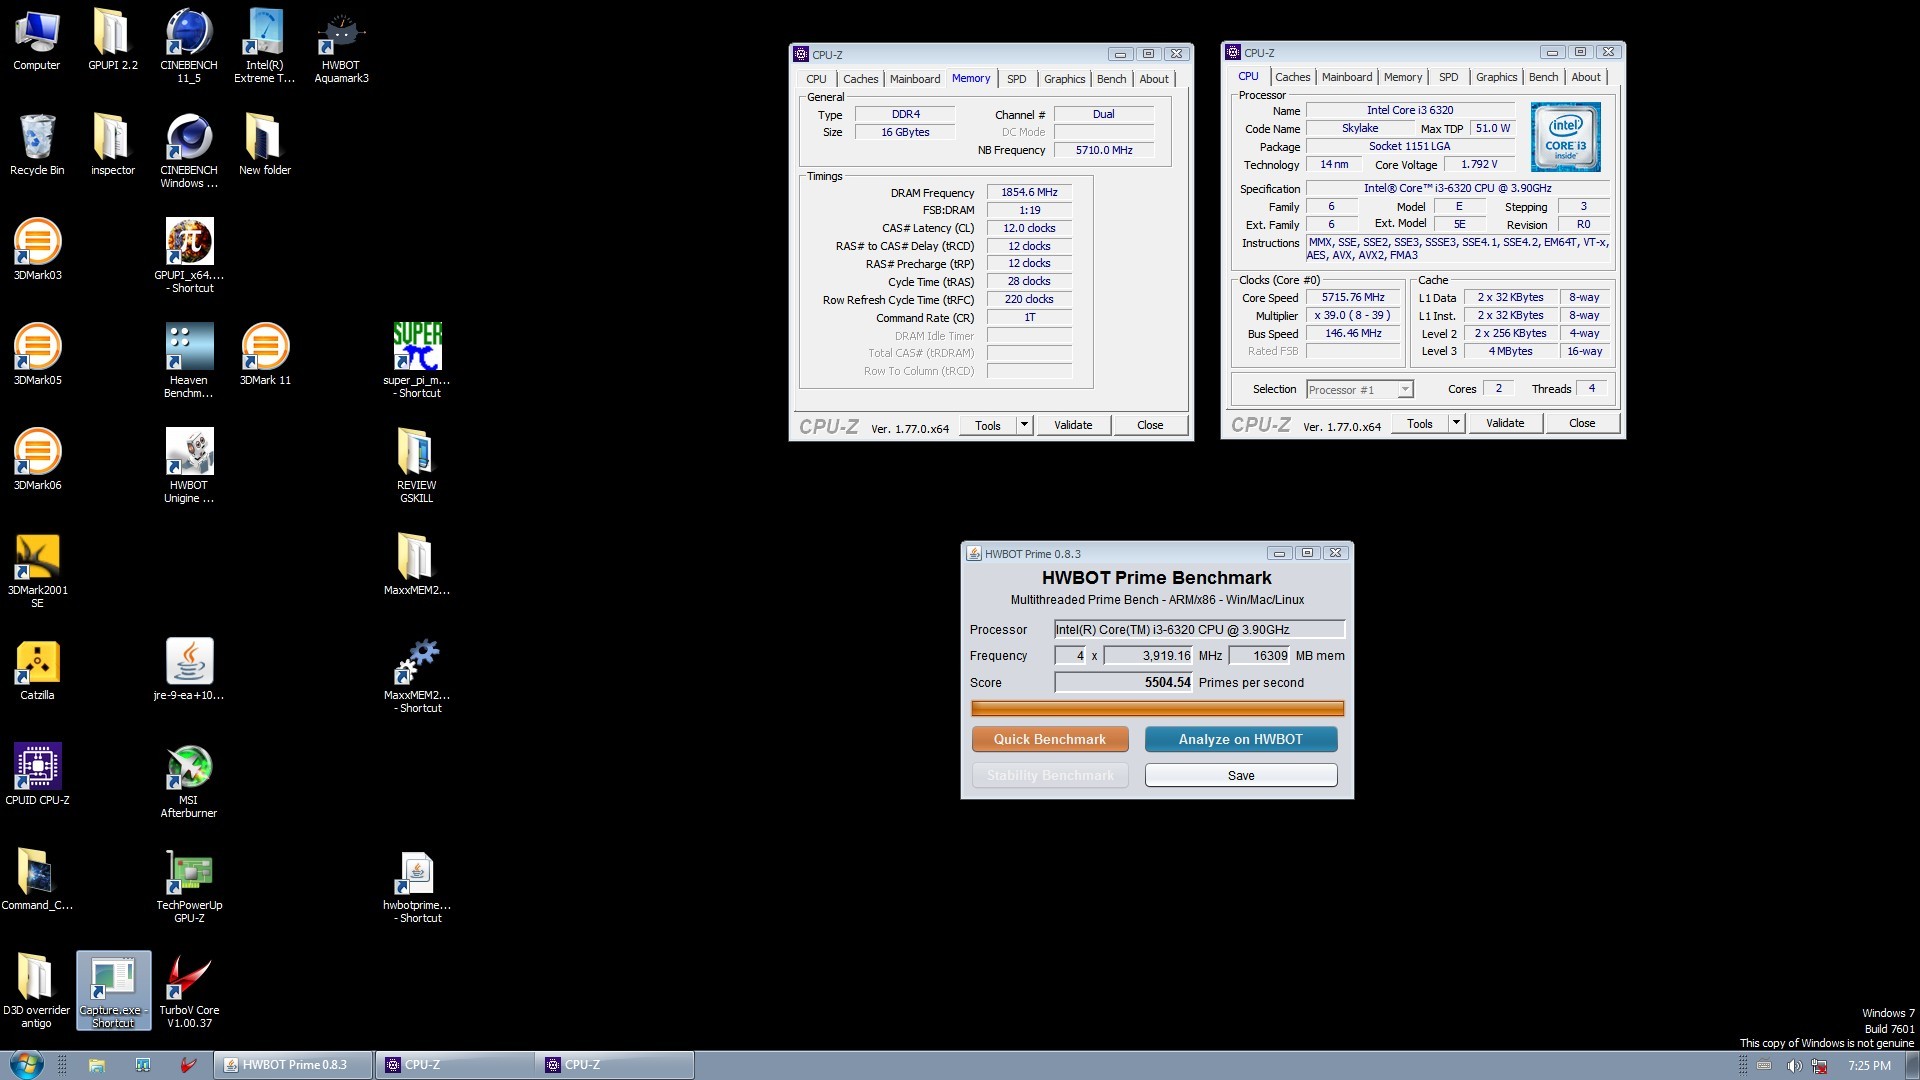Launch the 3DMark06 shortcut
Image resolution: width=1920 pixels, height=1080 pixels.
(37, 460)
